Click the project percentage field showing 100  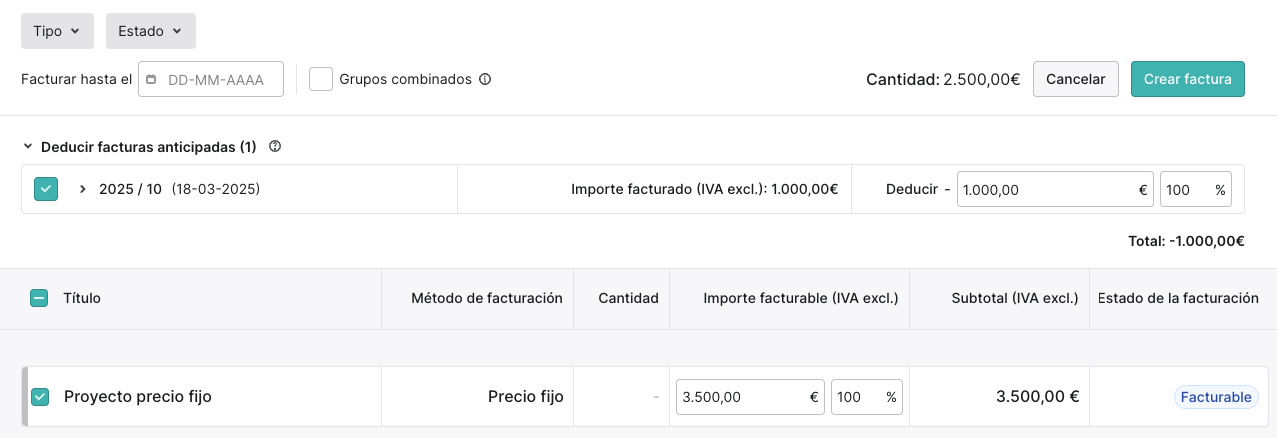tap(866, 397)
